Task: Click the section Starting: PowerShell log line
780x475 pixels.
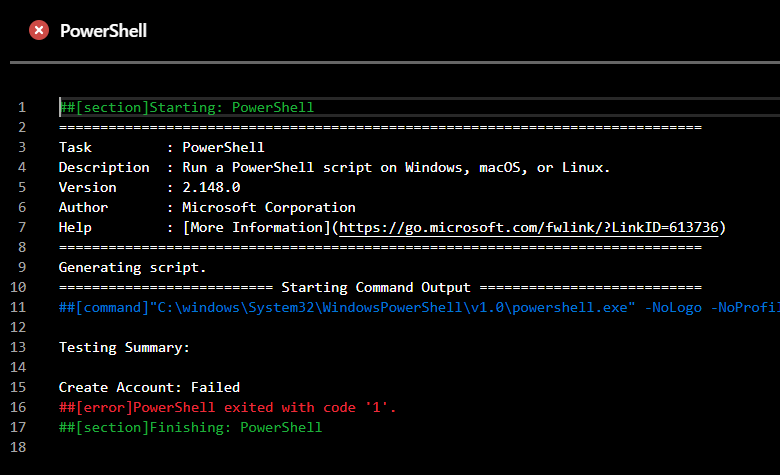Action: (x=187, y=107)
